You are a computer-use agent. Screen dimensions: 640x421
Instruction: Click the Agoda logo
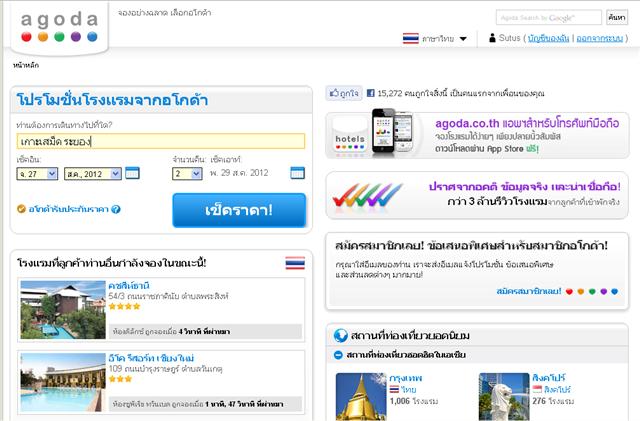[60, 27]
